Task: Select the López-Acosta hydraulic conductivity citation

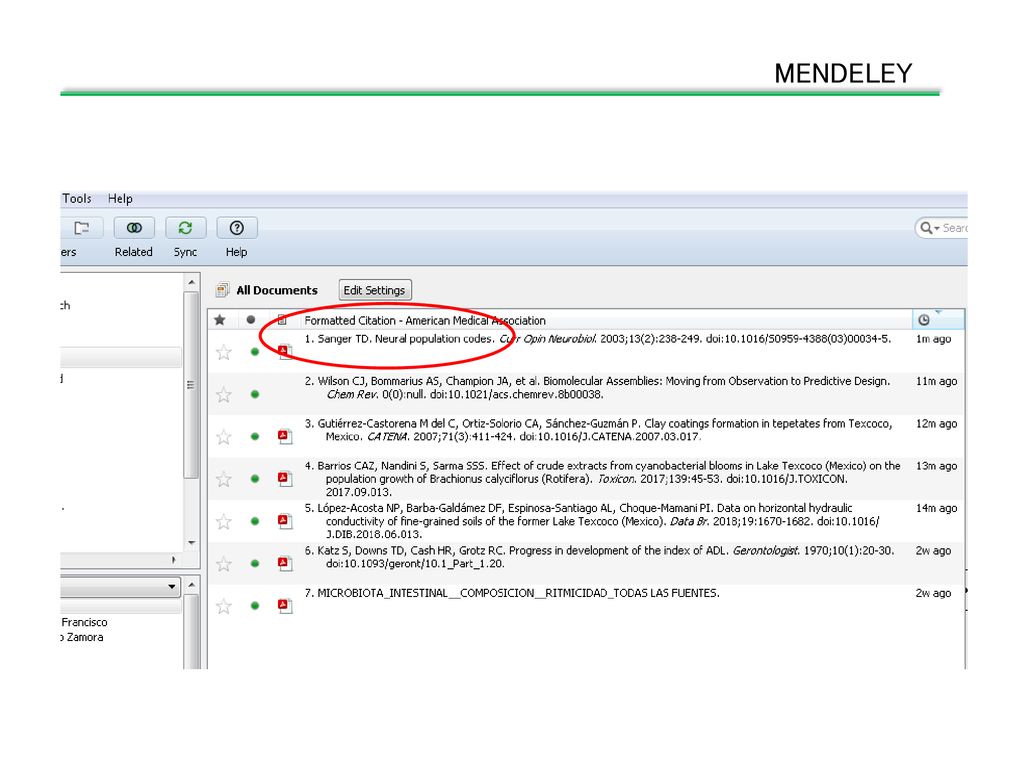Action: (x=592, y=521)
